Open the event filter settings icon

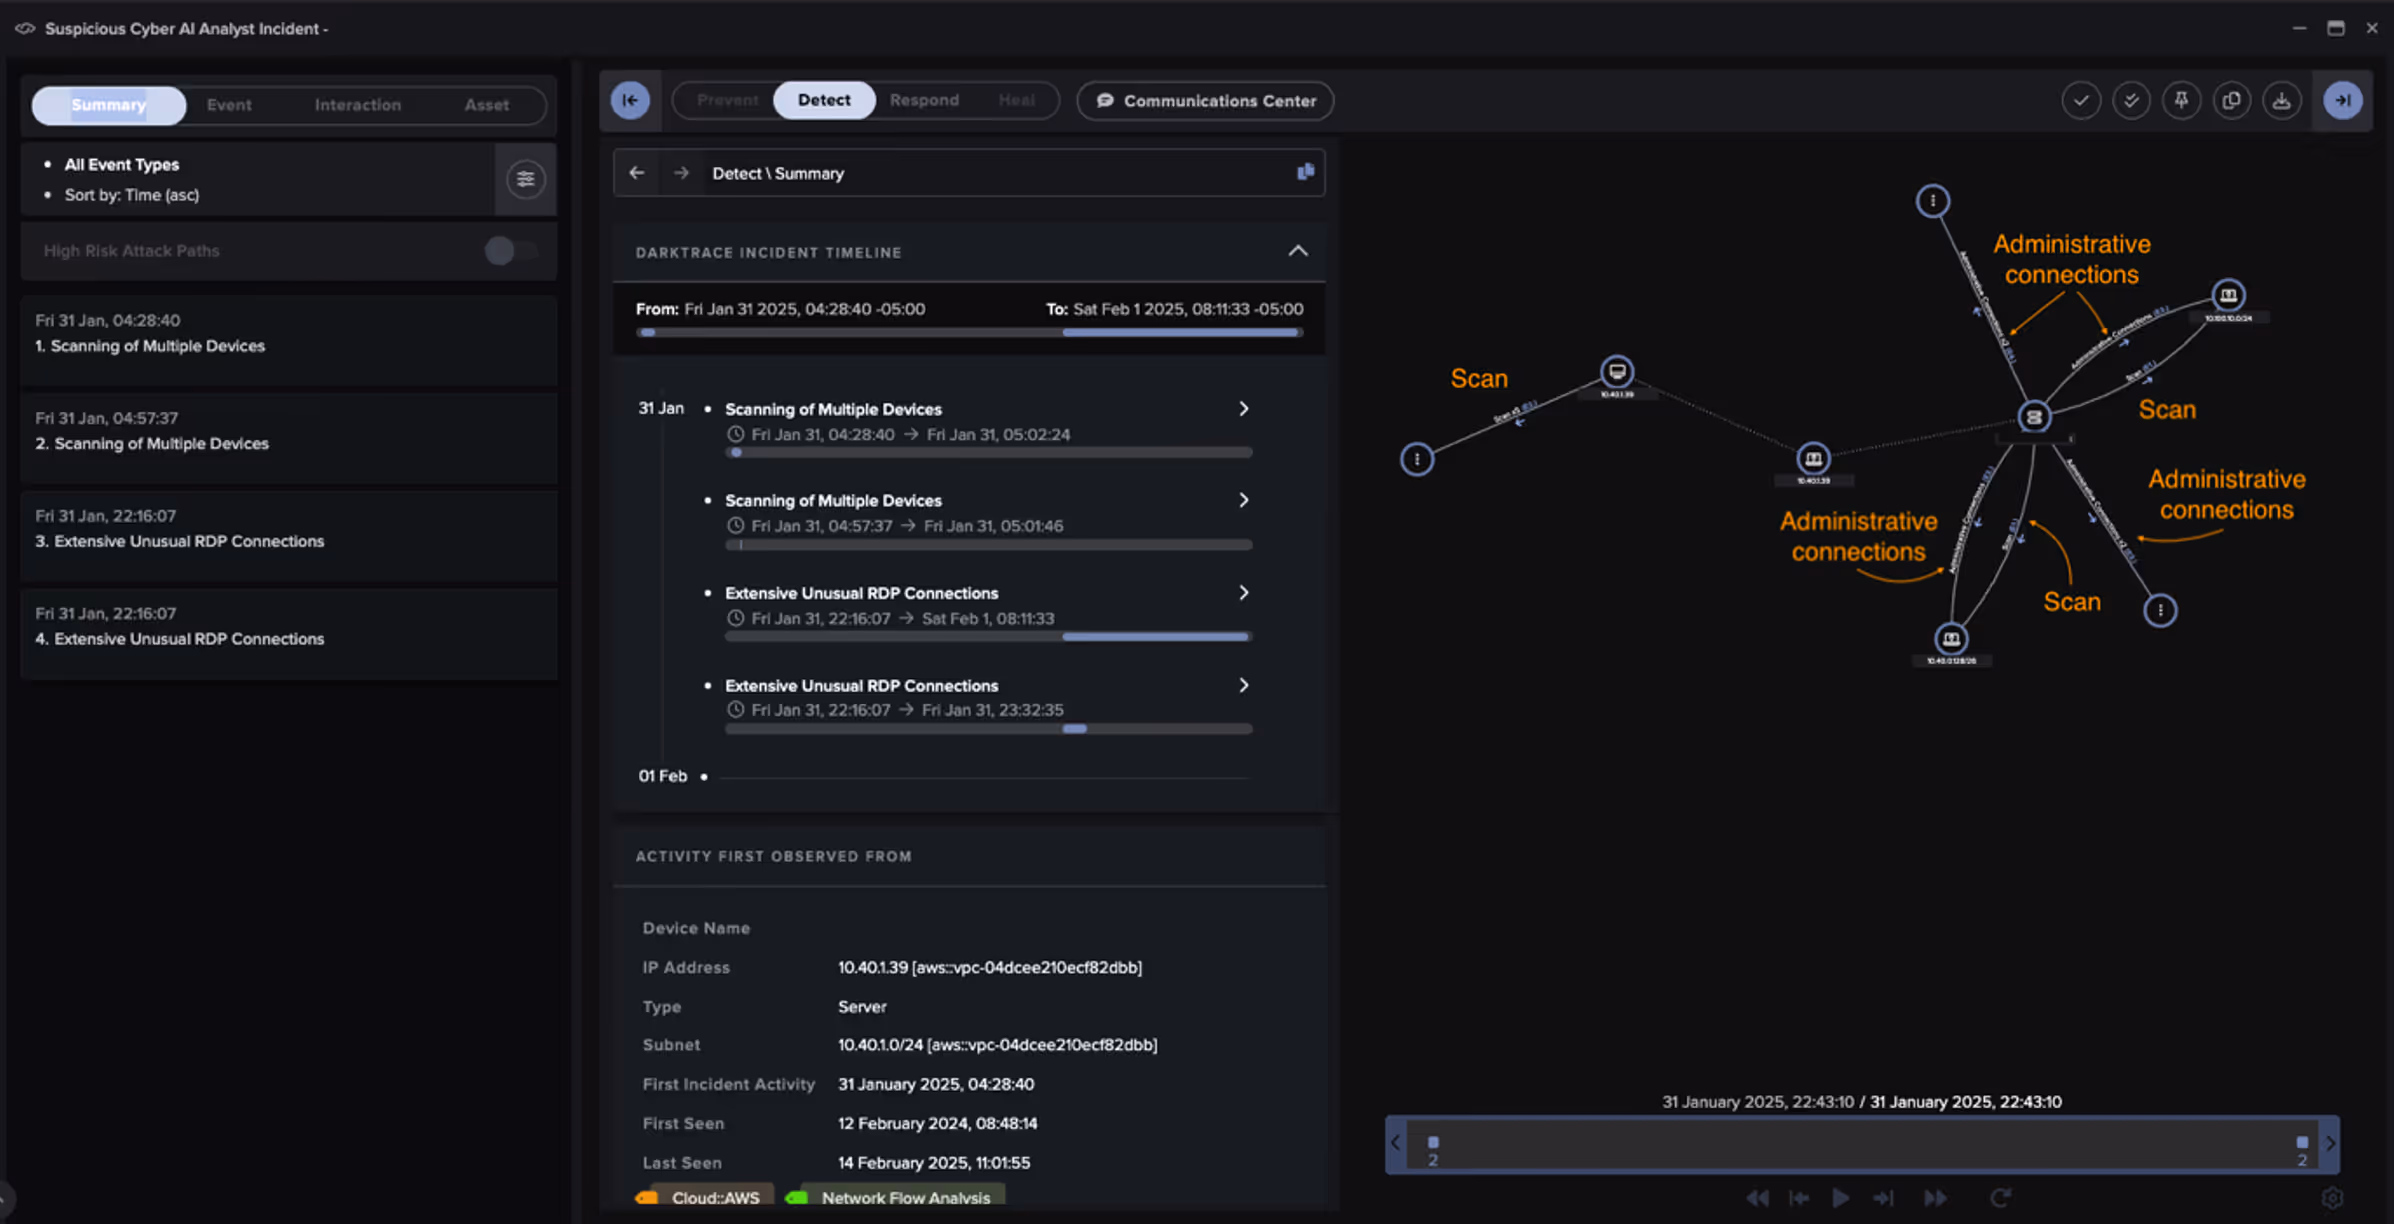[x=525, y=179]
